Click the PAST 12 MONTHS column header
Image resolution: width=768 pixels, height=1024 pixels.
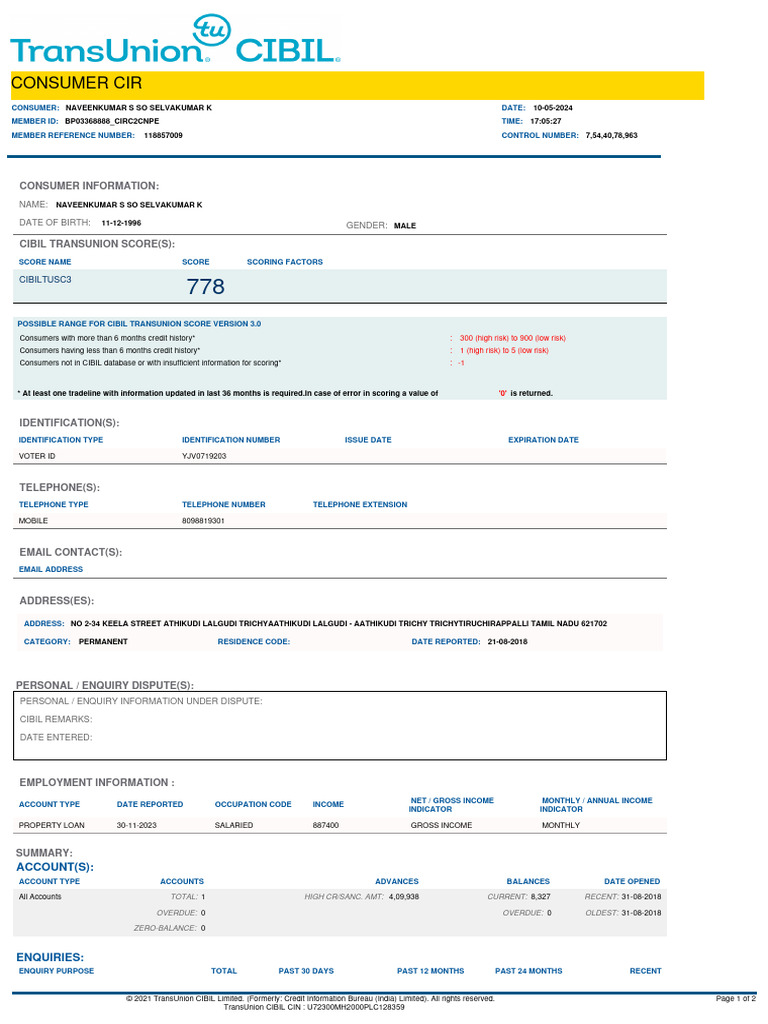click(x=430, y=971)
